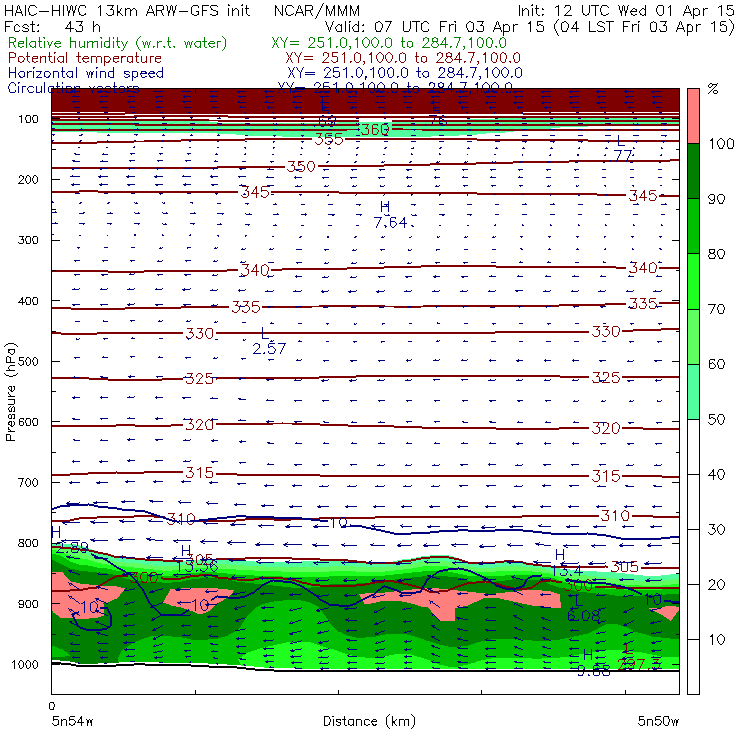Click the pink above-100% colorbar swatch
Viewport: 740px width, 740px height.
pyautogui.click(x=693, y=116)
